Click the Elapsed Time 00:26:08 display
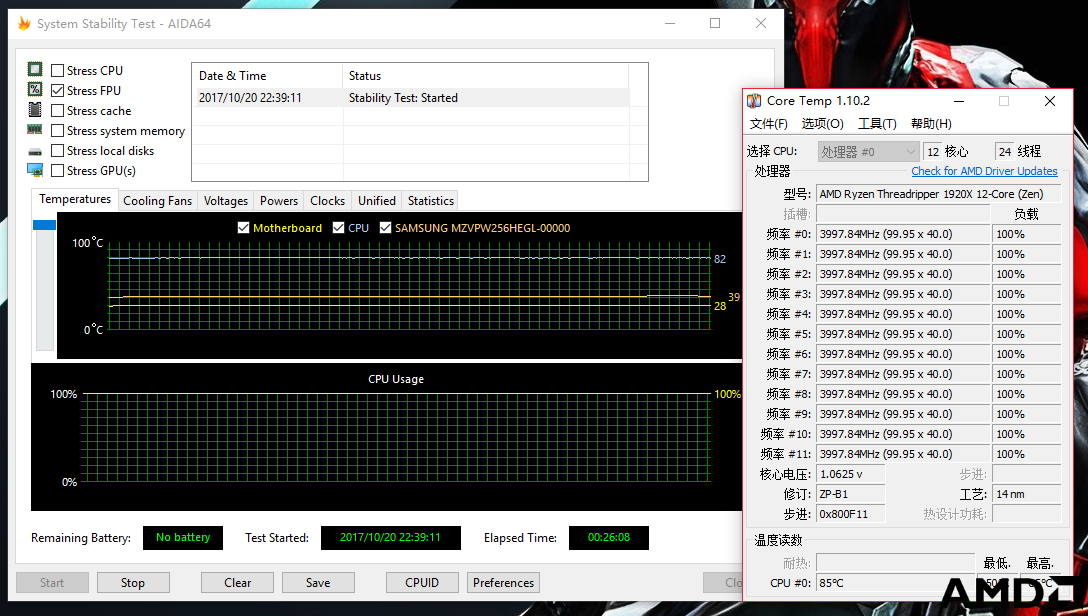Viewport: 1088px width, 616px height. click(x=609, y=538)
